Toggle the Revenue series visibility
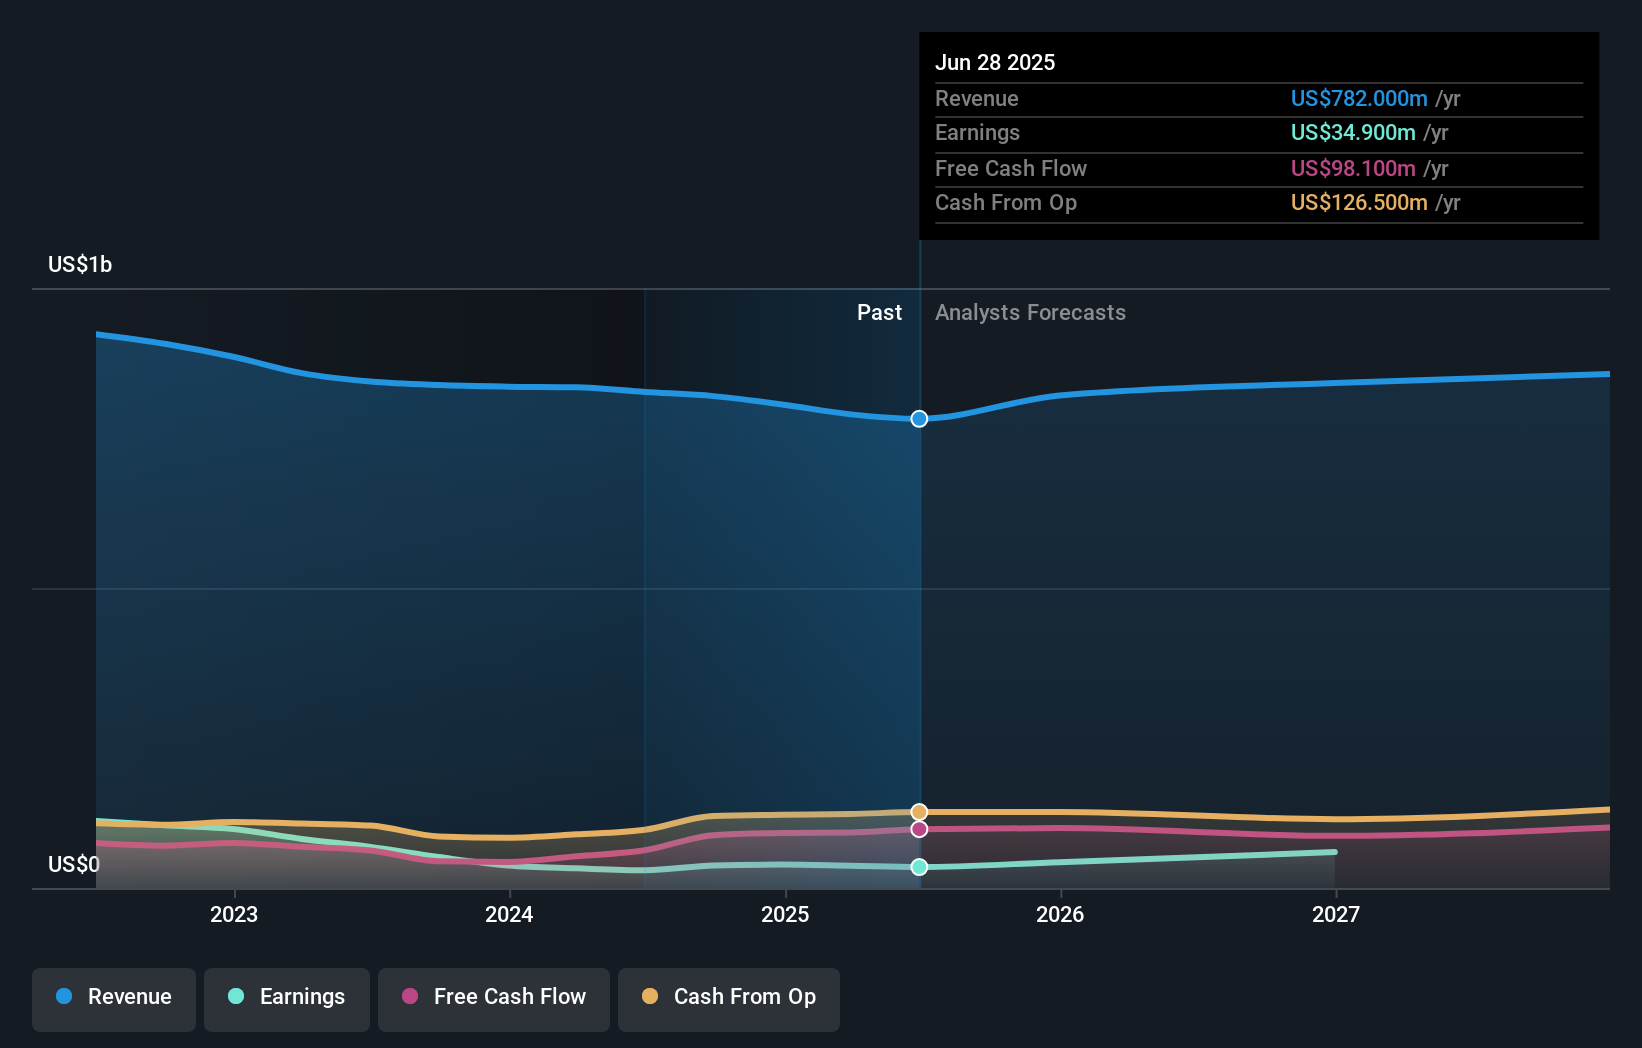 (113, 997)
